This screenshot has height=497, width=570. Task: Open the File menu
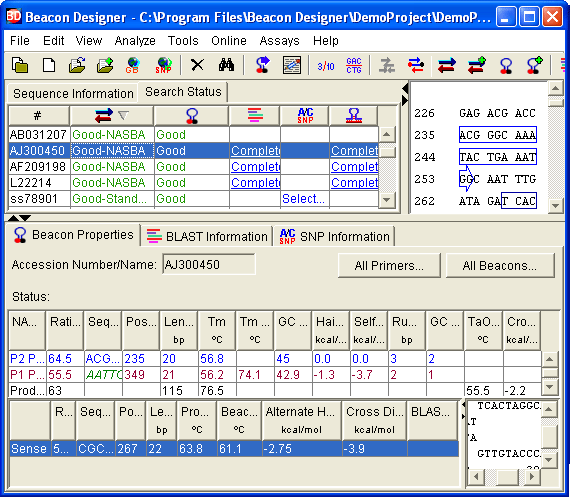20,41
